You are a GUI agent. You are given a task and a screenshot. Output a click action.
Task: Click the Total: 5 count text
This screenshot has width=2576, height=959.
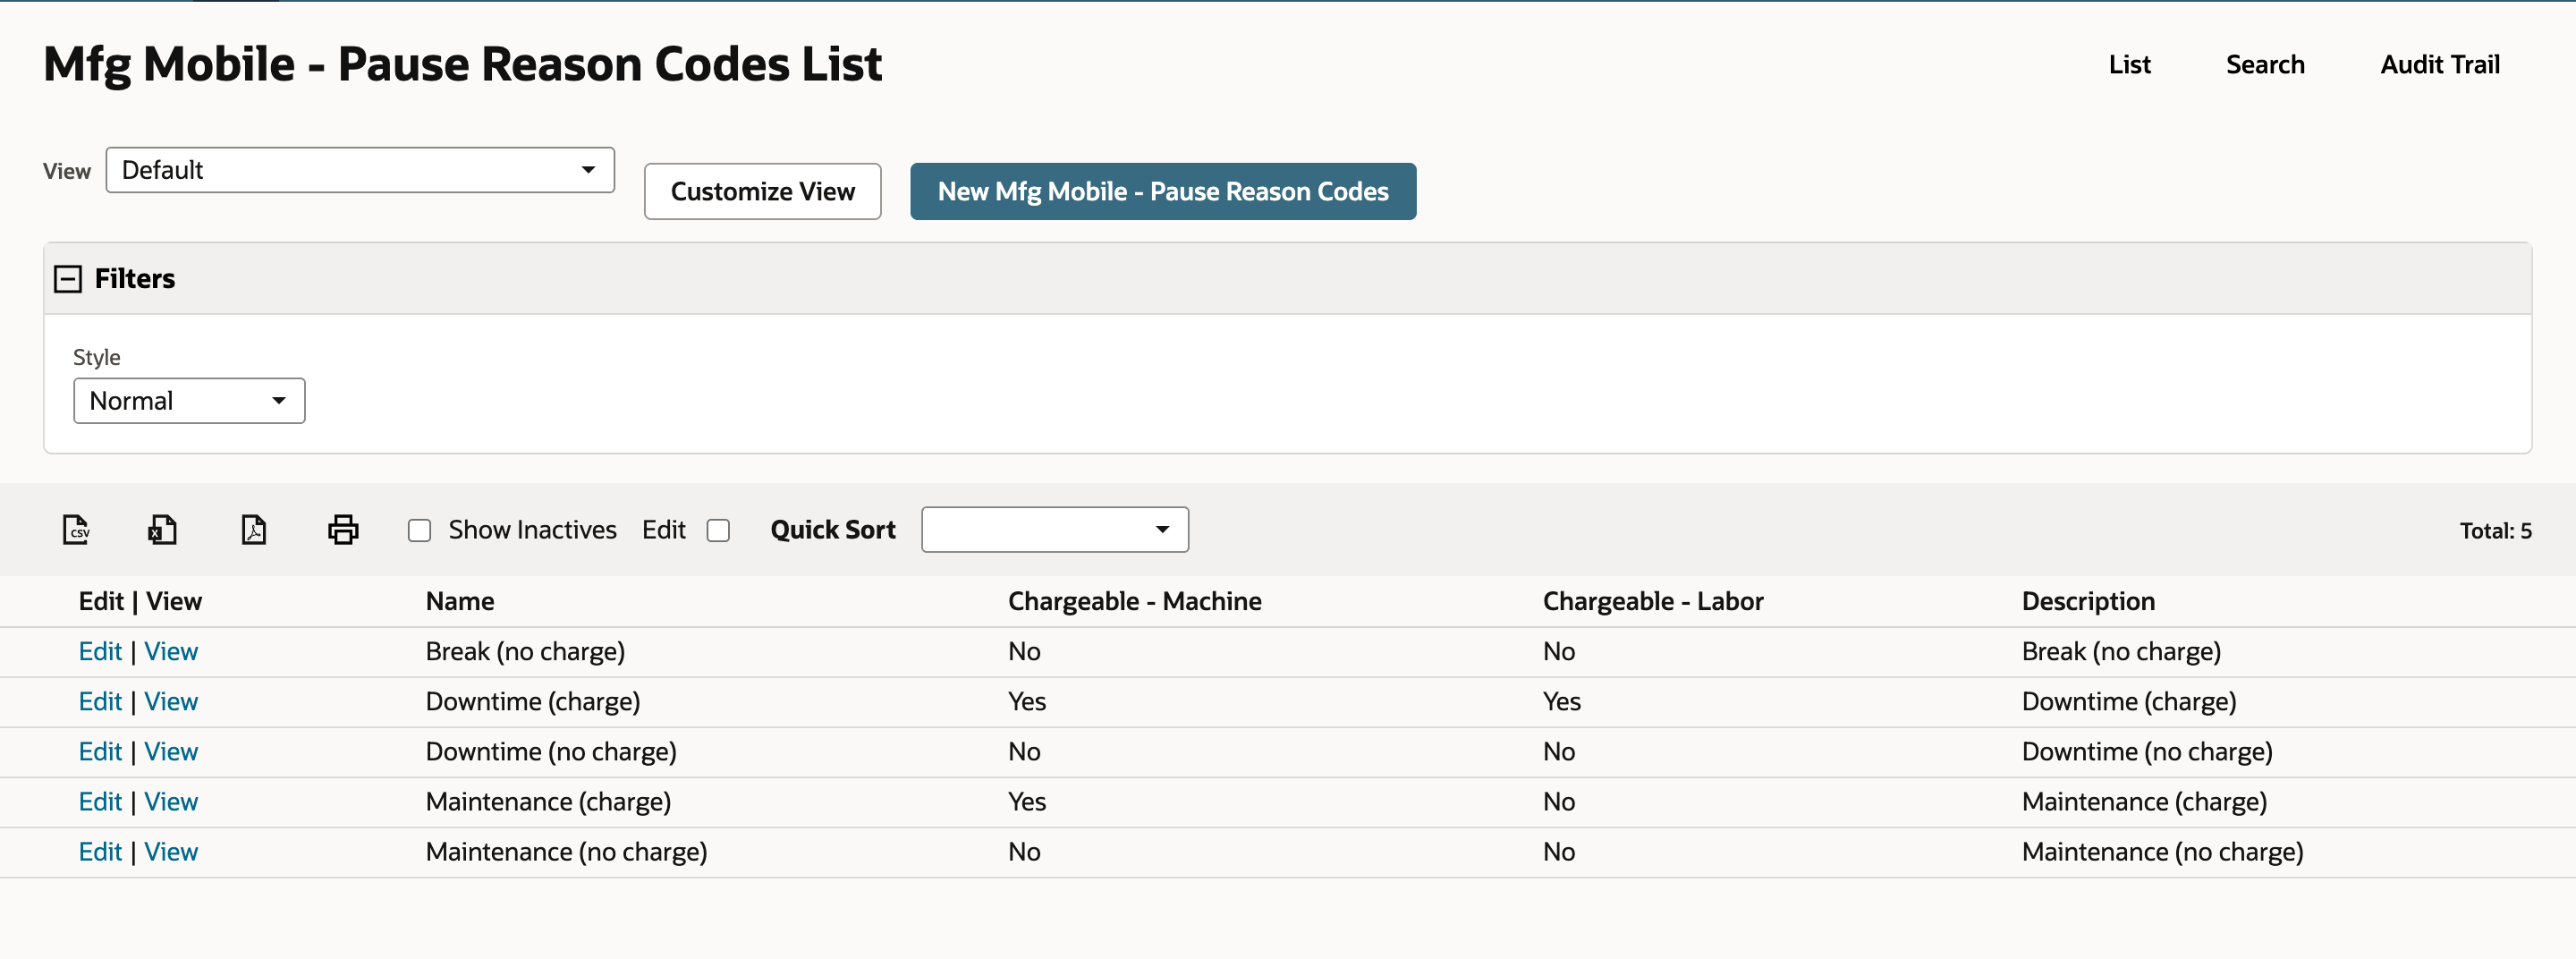2496,531
